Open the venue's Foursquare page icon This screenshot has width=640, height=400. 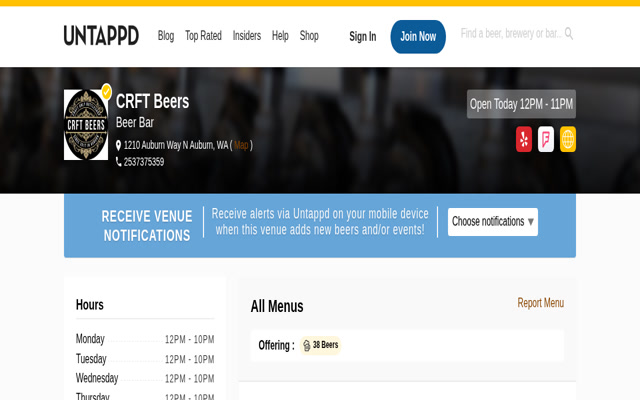[546, 139]
